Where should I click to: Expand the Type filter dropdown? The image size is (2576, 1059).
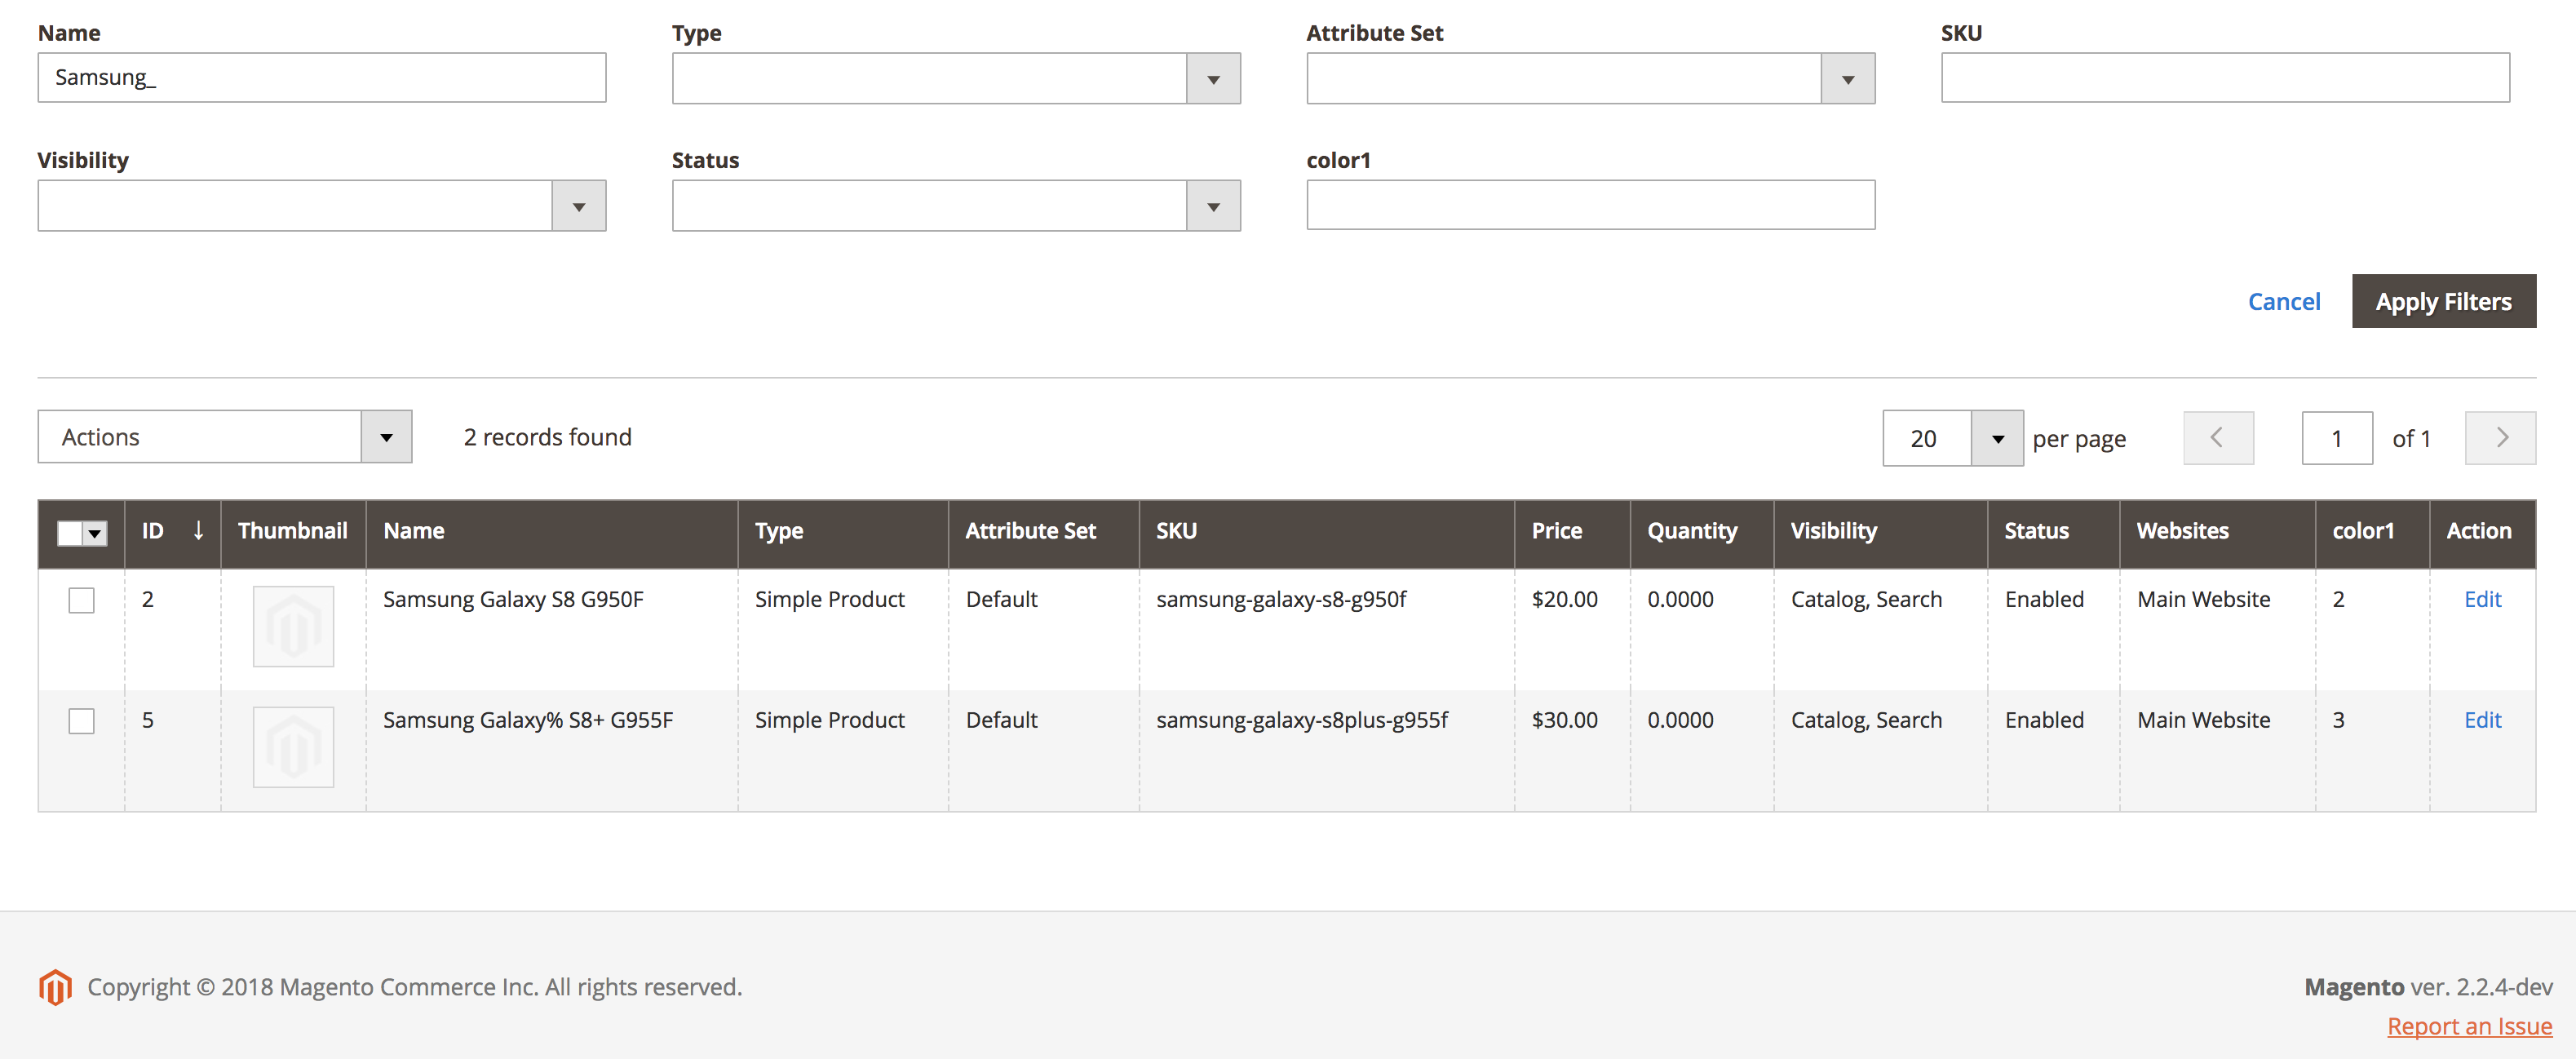click(1212, 79)
